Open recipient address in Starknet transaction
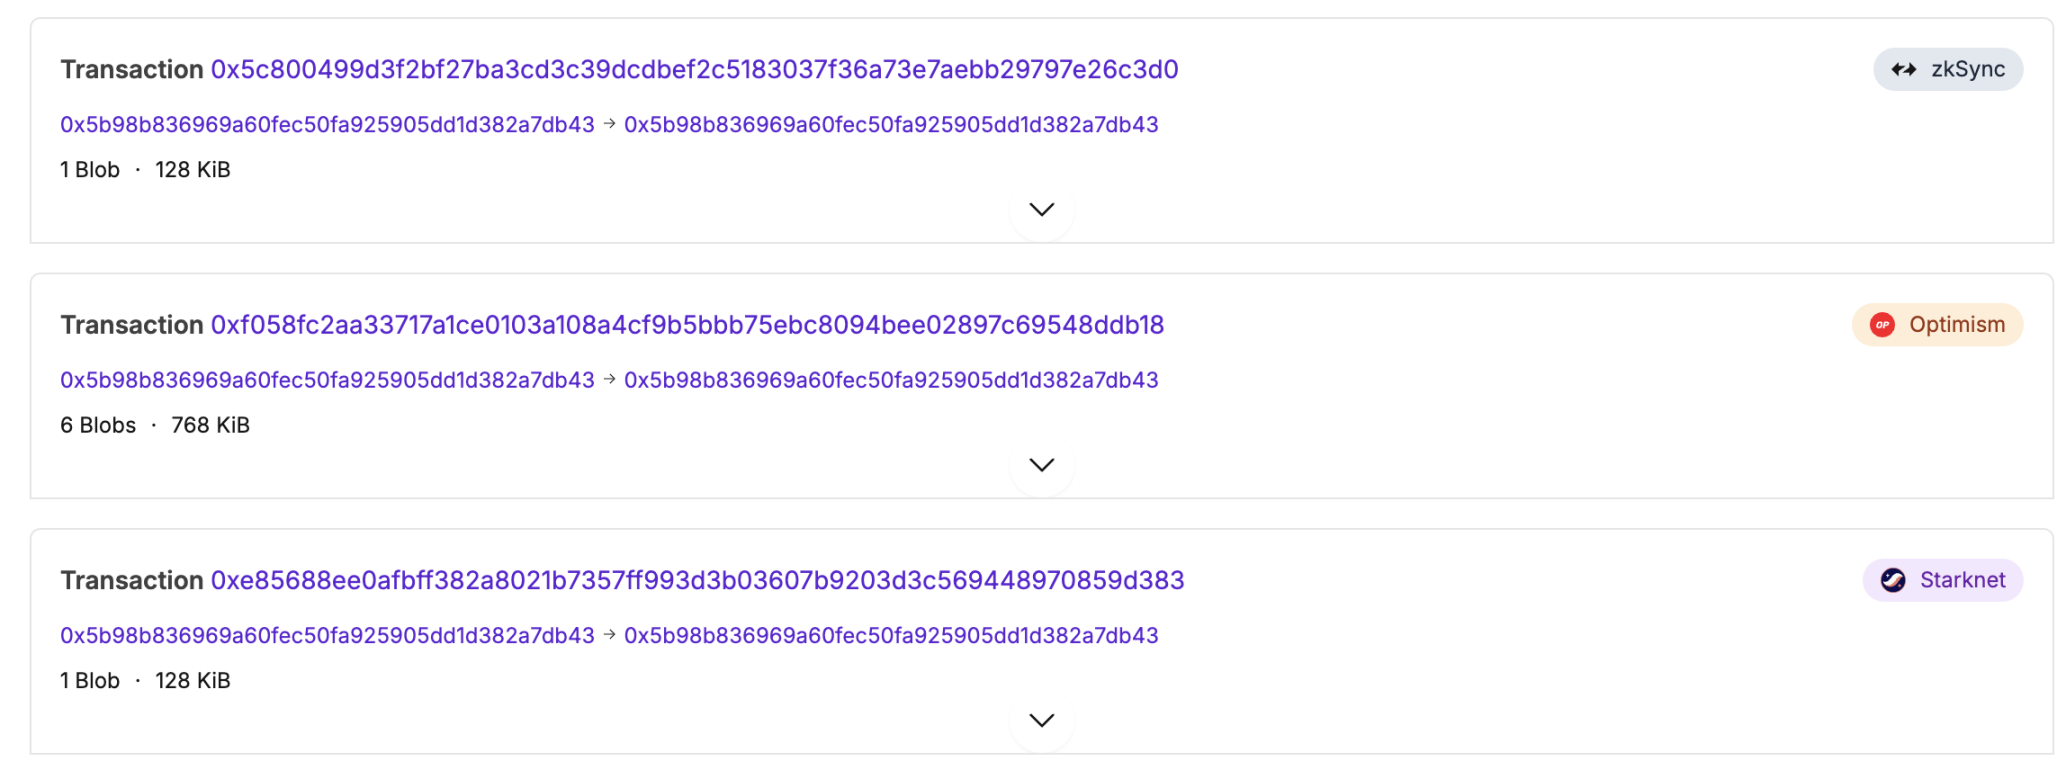Image resolution: width=2066 pixels, height=770 pixels. pyautogui.click(x=891, y=636)
